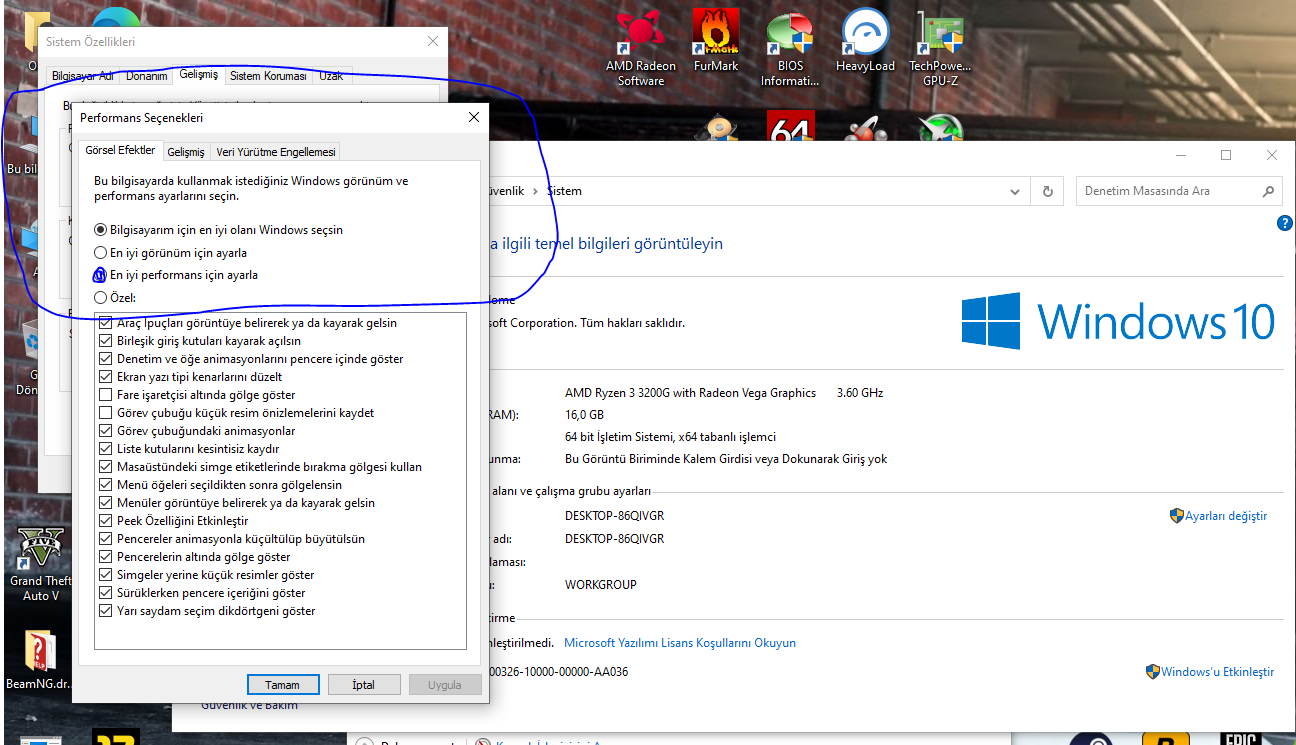This screenshot has width=1296, height=745.
Task: Click the search magnifier in Control Panel
Action: [x=1269, y=191]
